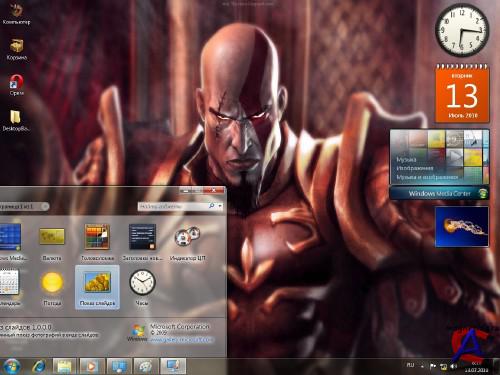Click the page navigation arrow button
The image size is (500, 375).
pos(45,206)
